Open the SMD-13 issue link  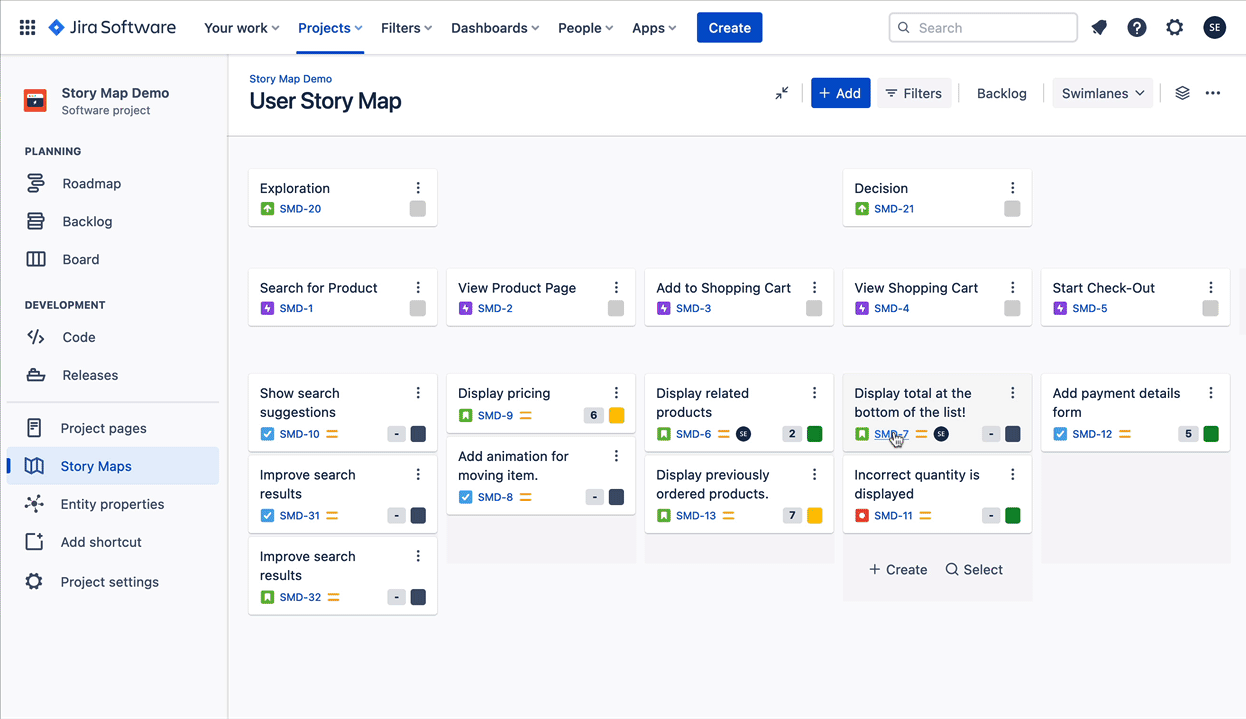pos(696,516)
